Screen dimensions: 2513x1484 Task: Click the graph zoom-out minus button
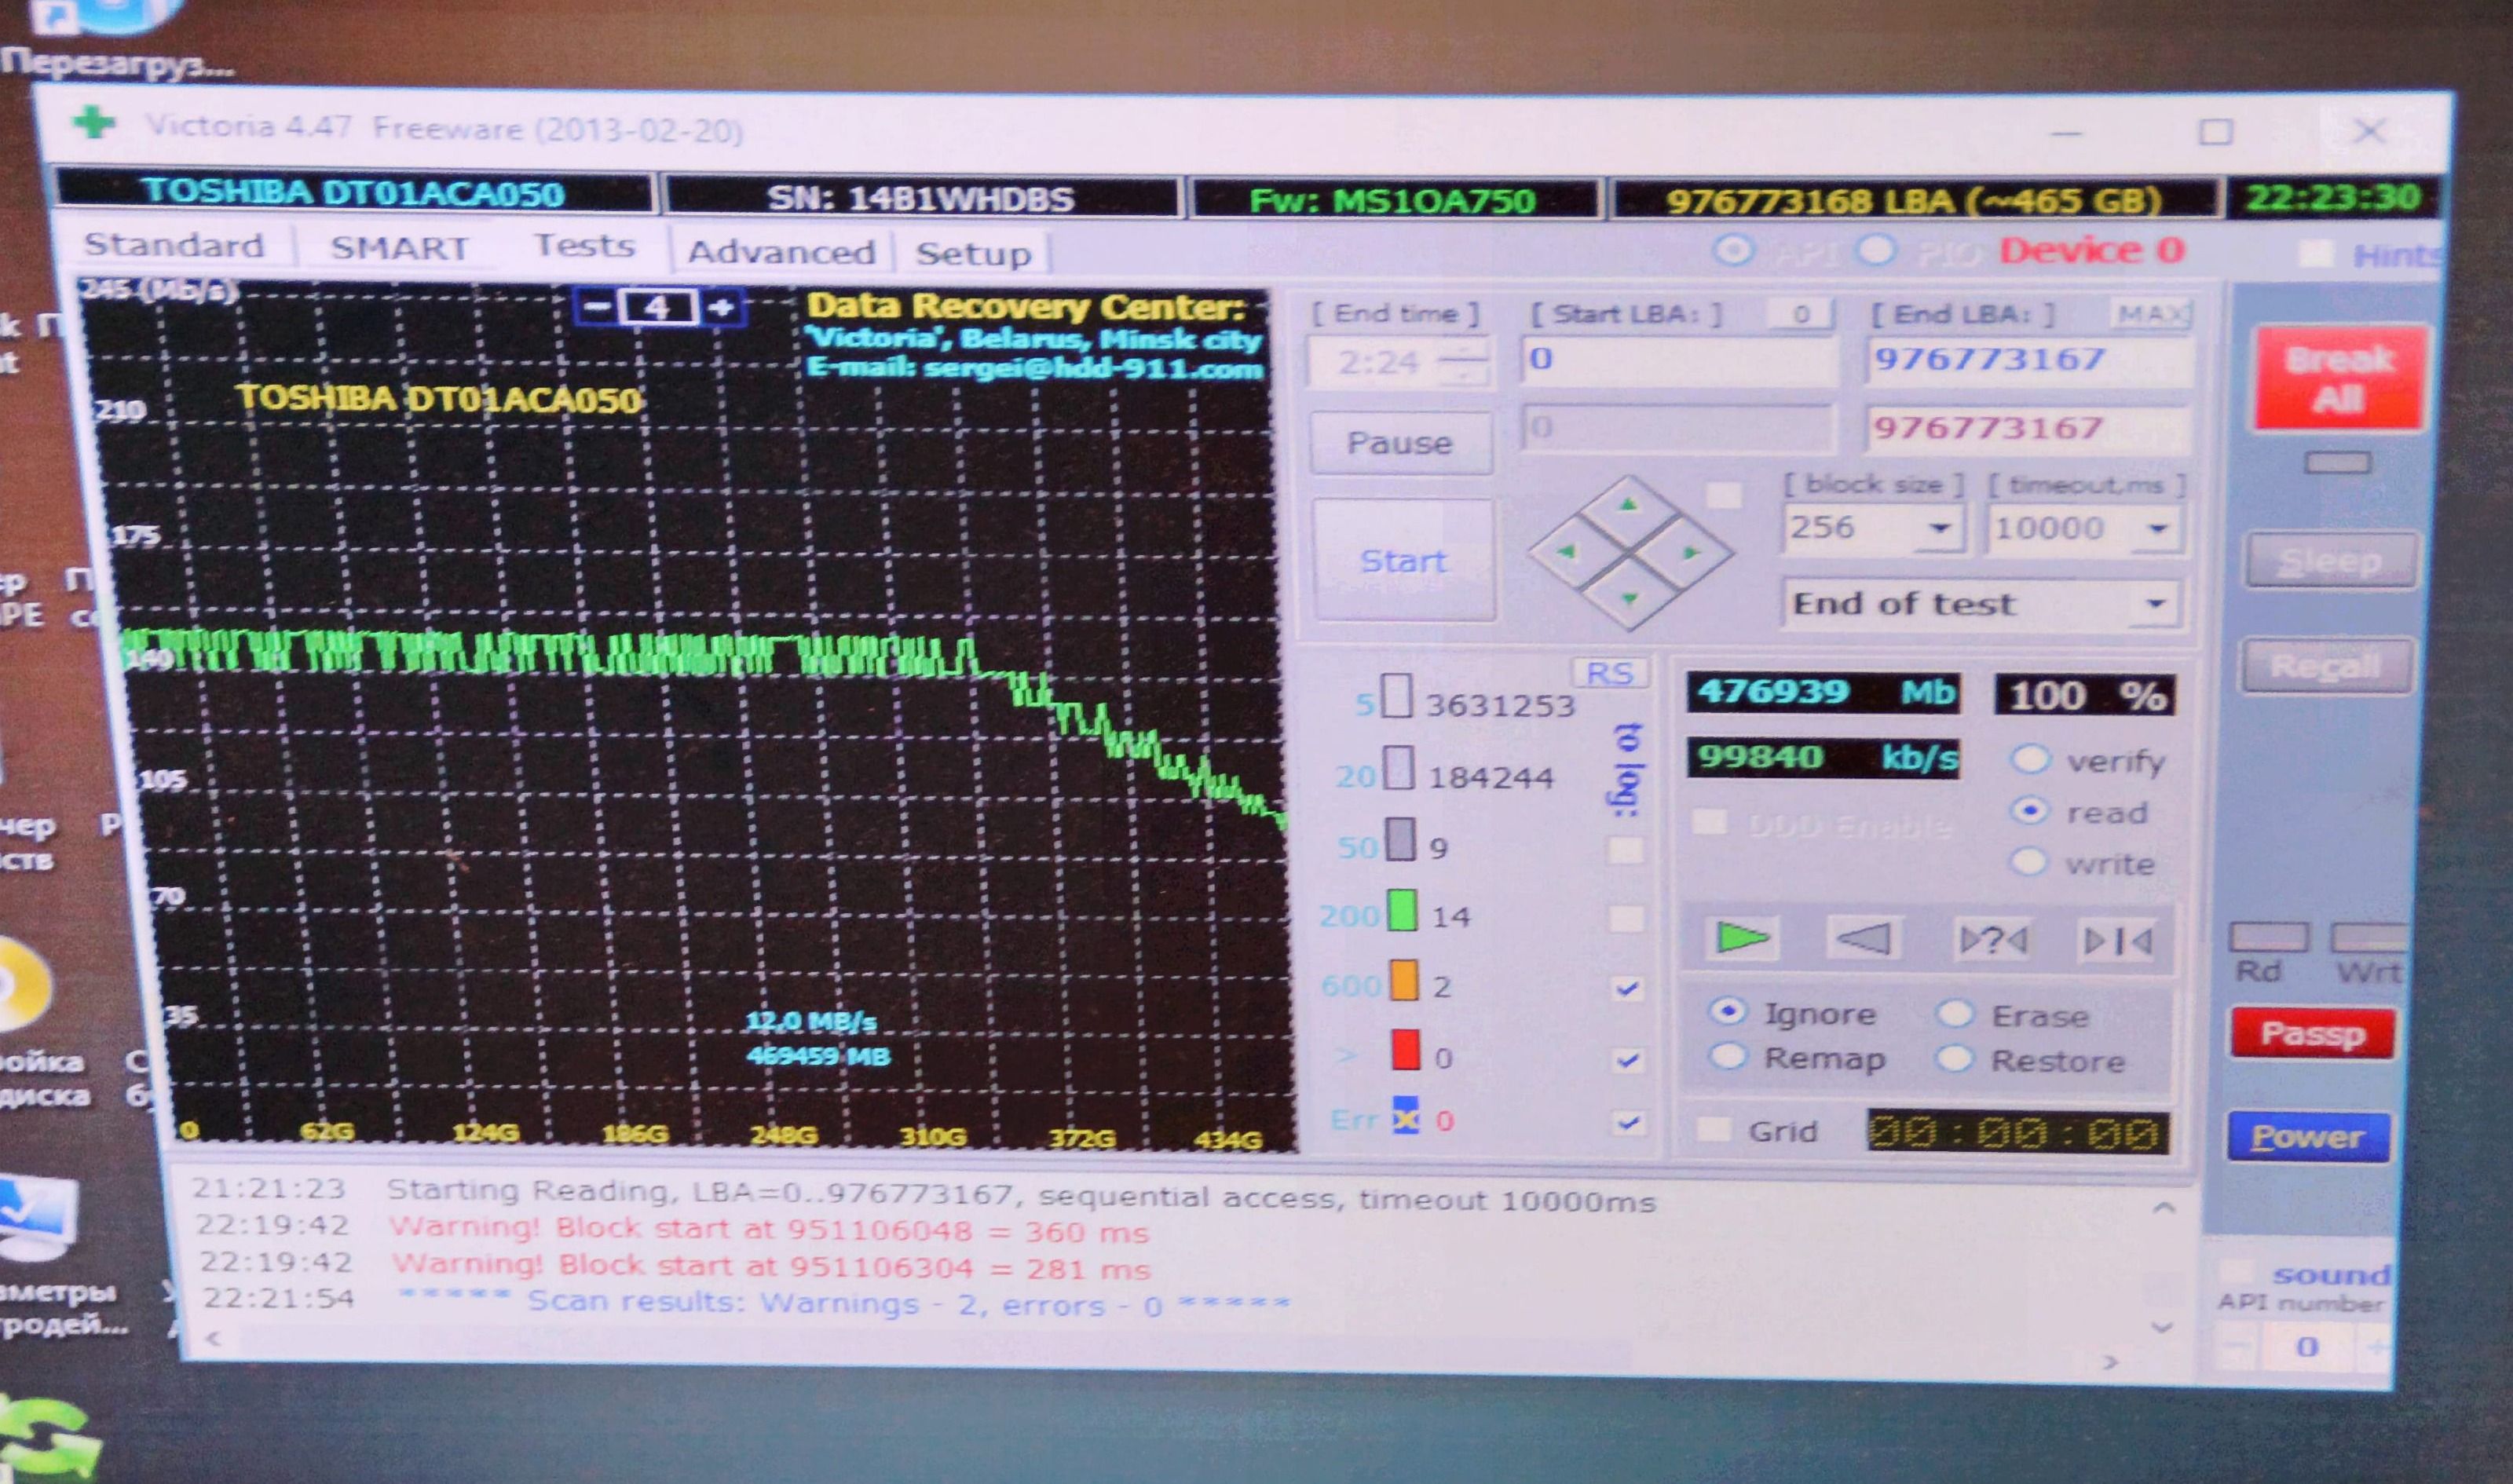click(x=597, y=306)
